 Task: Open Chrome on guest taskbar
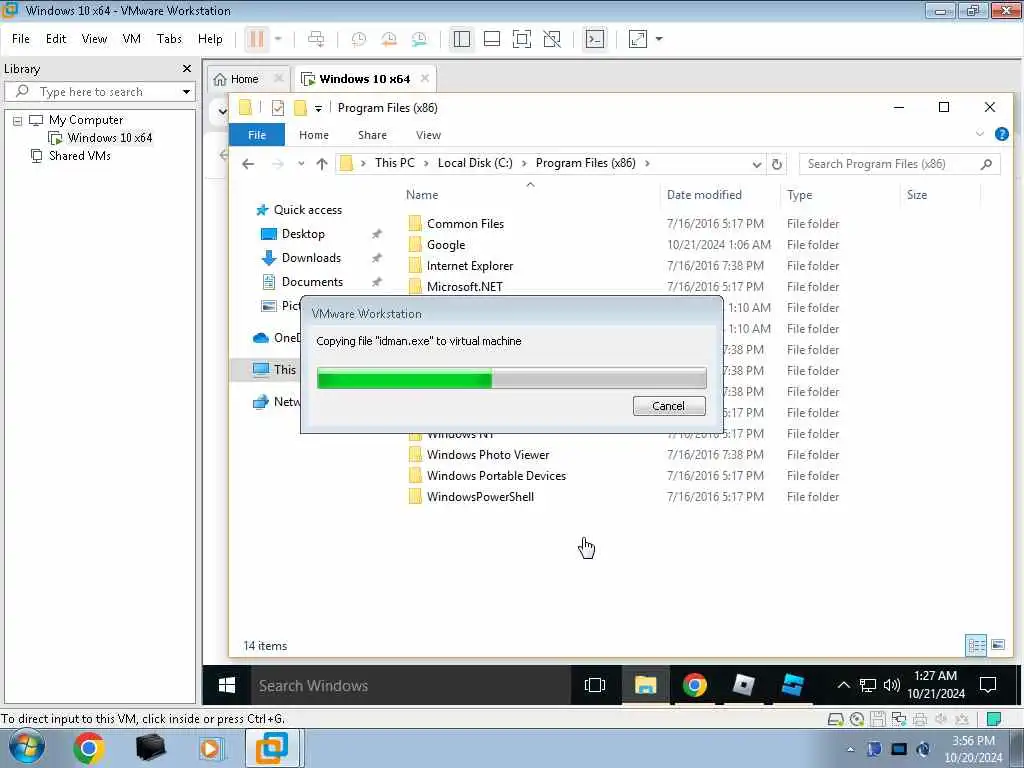(x=694, y=685)
